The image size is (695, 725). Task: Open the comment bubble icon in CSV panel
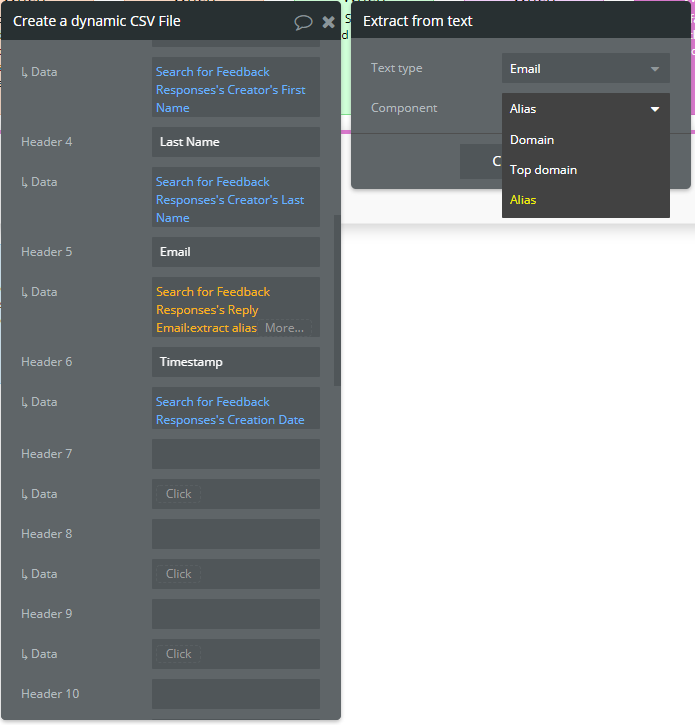(303, 22)
